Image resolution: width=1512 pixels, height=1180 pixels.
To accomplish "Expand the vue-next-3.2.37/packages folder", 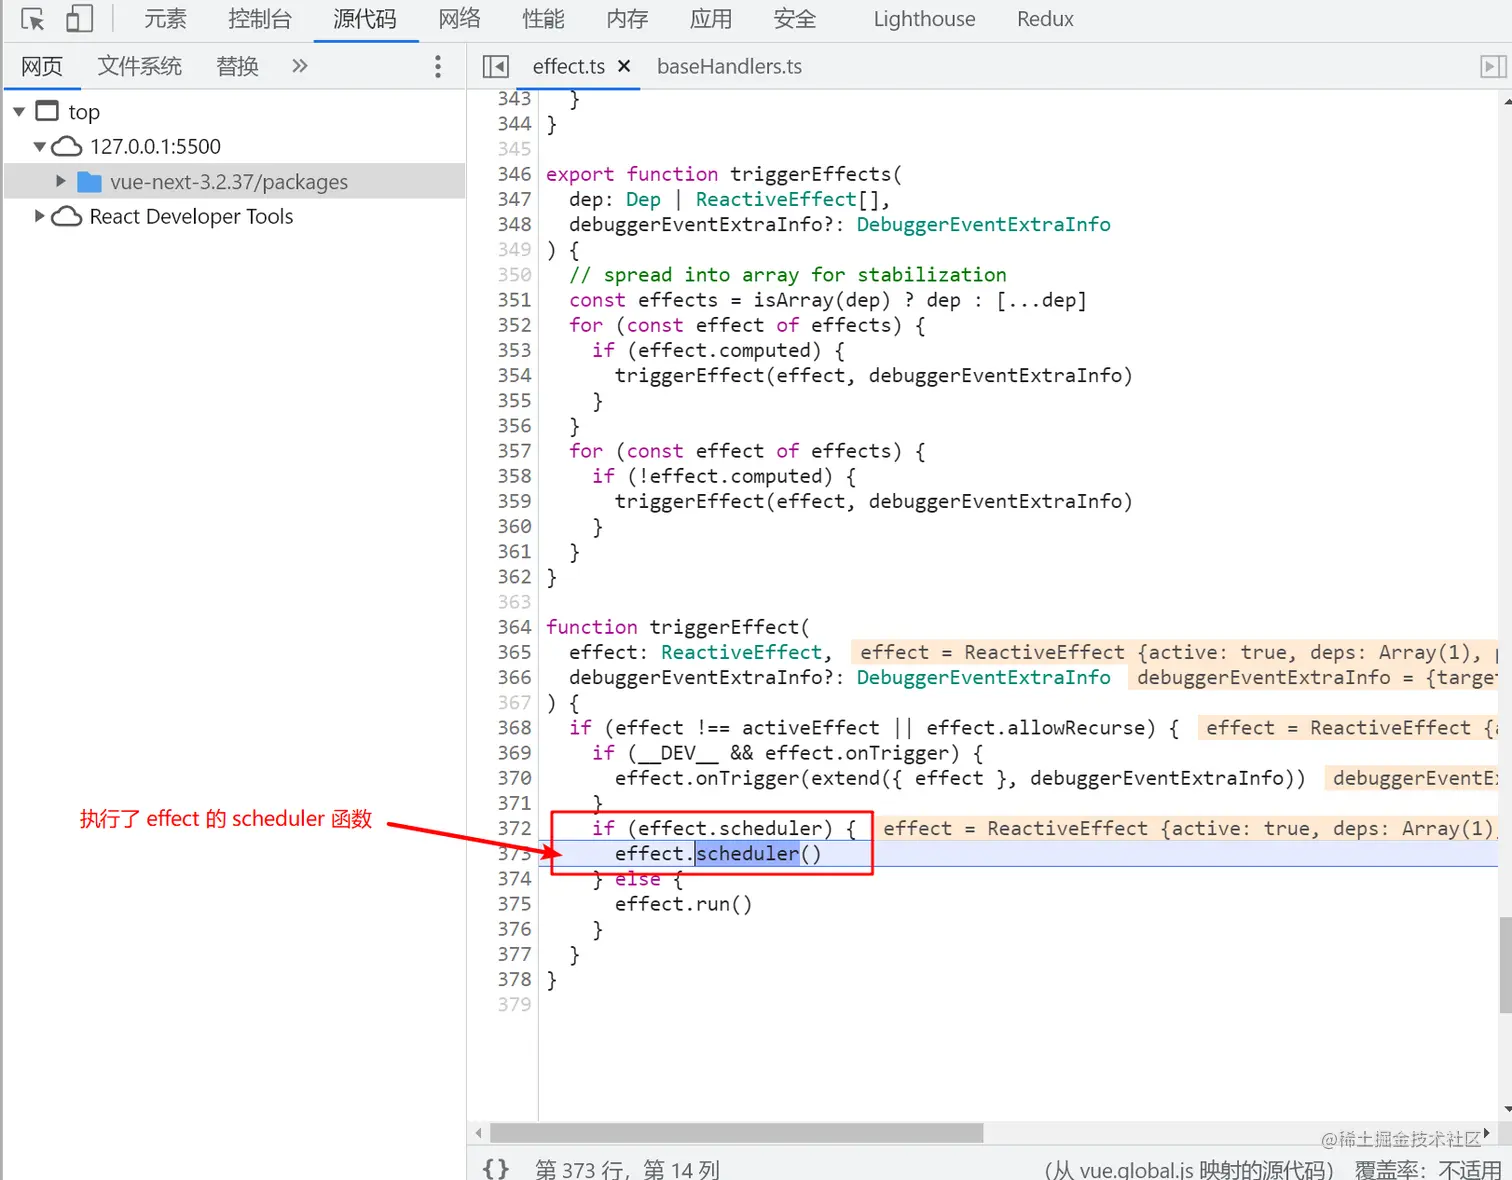I will tap(60, 181).
